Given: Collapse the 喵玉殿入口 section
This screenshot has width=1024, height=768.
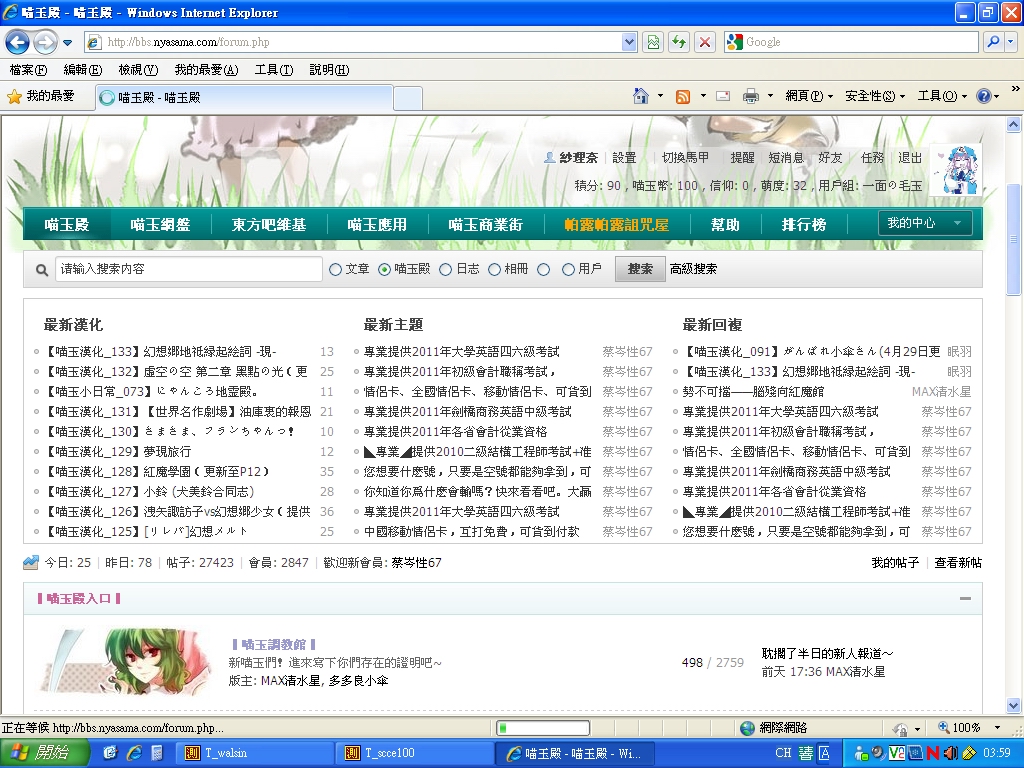Looking at the screenshot, I should tap(965, 599).
